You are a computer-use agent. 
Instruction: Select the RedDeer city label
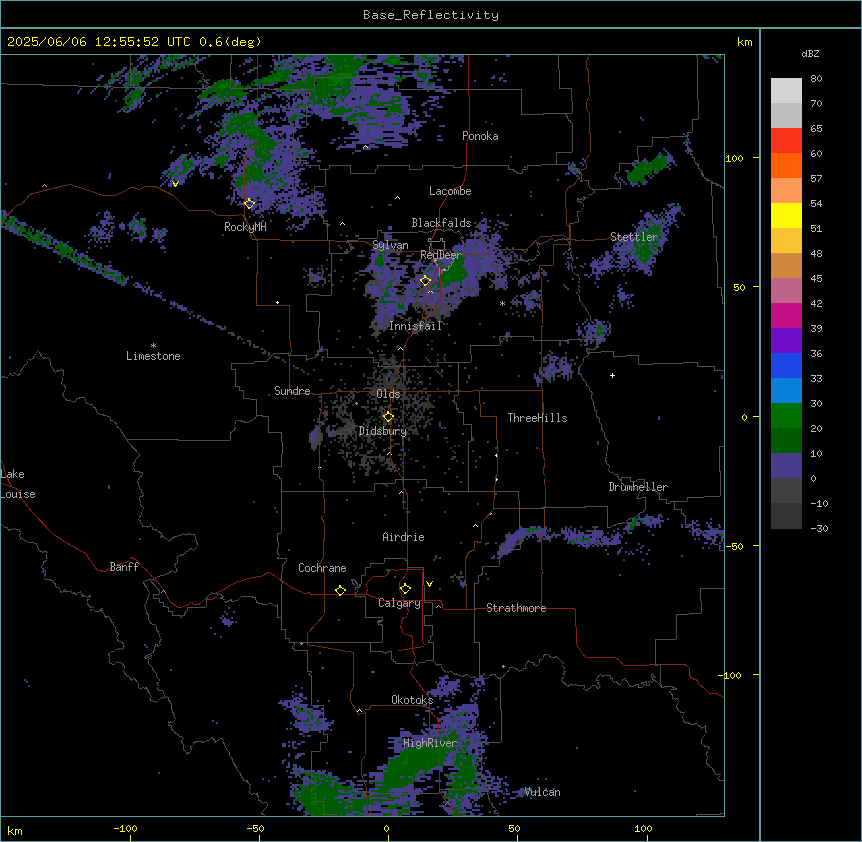point(441,255)
